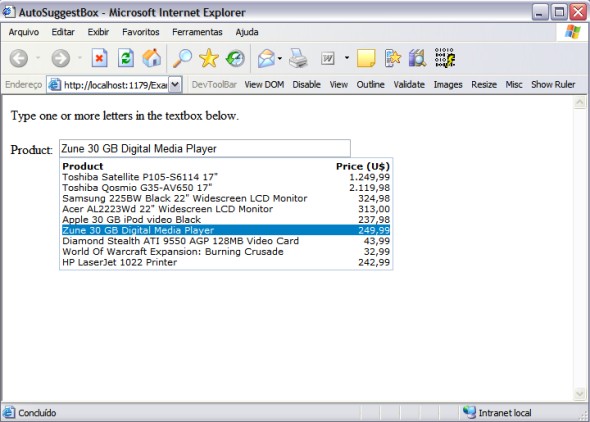Open the Disable menu in DevToolBar
The width and height of the screenshot is (590, 422).
click(306, 85)
